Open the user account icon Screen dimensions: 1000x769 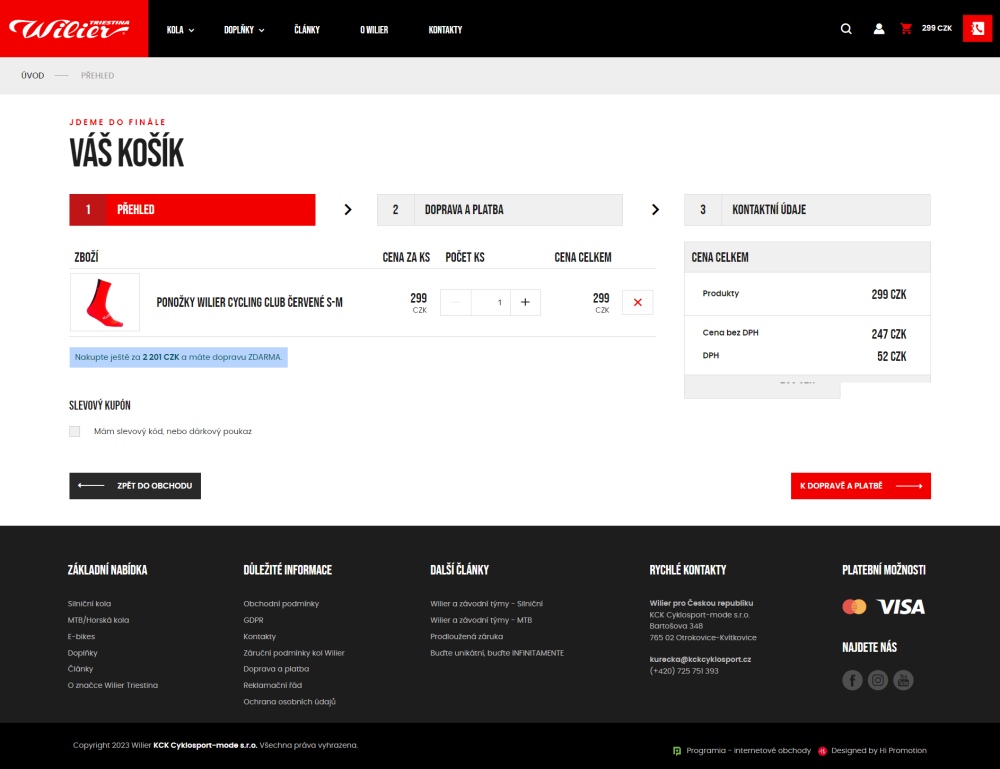(x=879, y=29)
